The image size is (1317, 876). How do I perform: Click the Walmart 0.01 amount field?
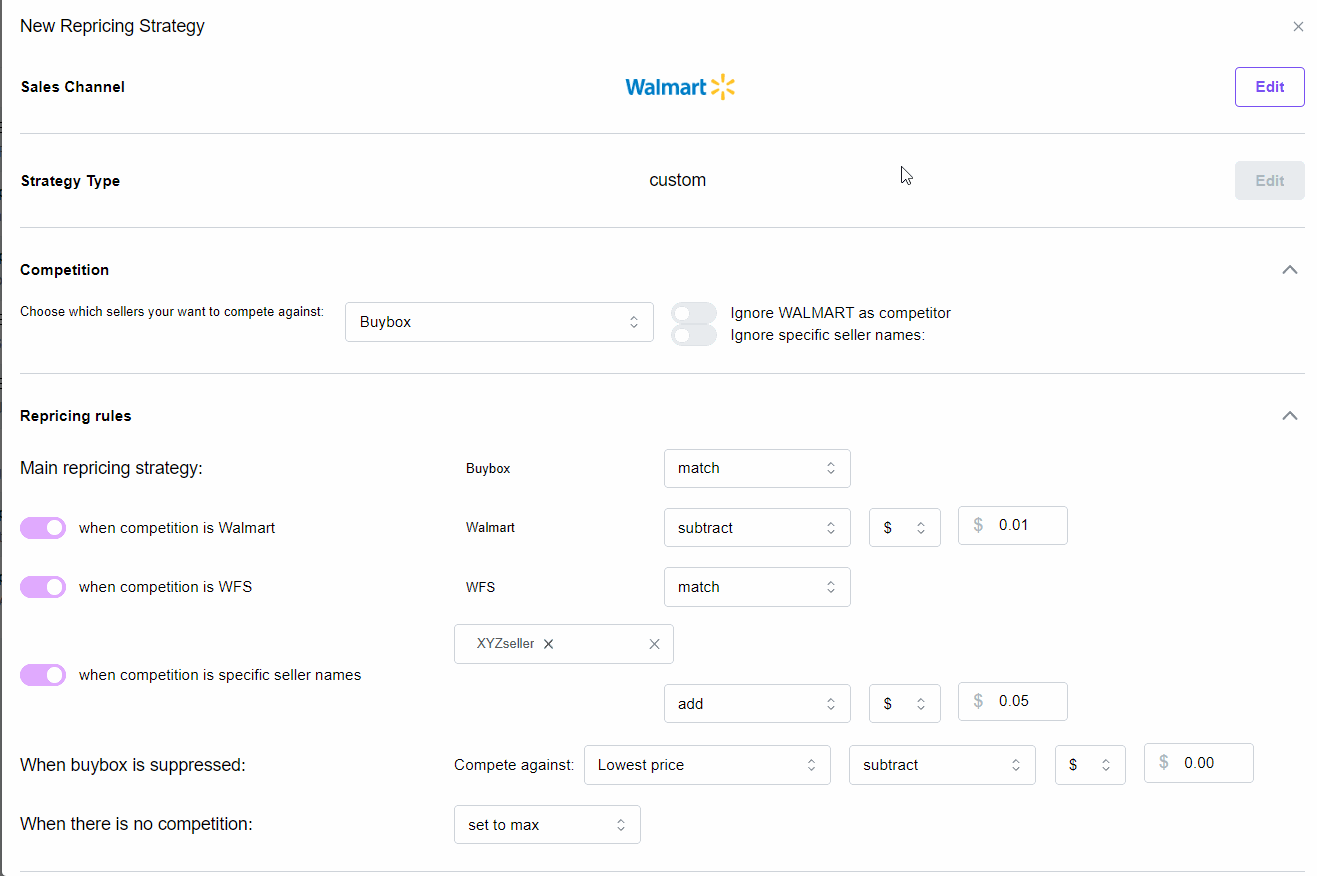1026,525
